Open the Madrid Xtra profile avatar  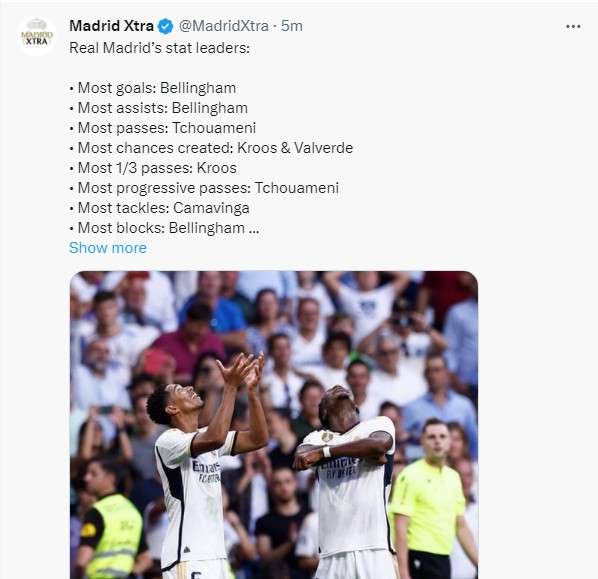pos(37,36)
